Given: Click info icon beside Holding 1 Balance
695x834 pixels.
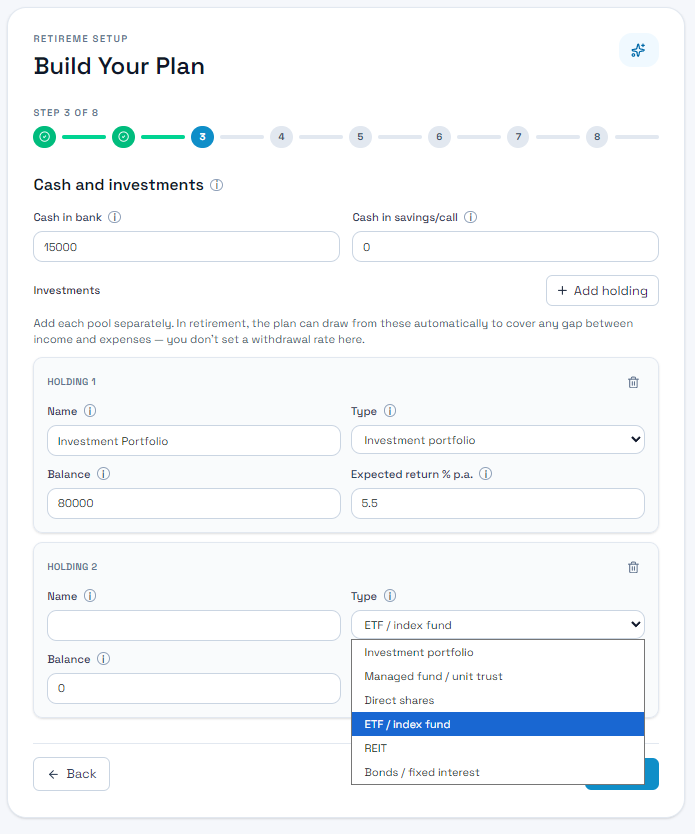Looking at the screenshot, I should [x=103, y=474].
